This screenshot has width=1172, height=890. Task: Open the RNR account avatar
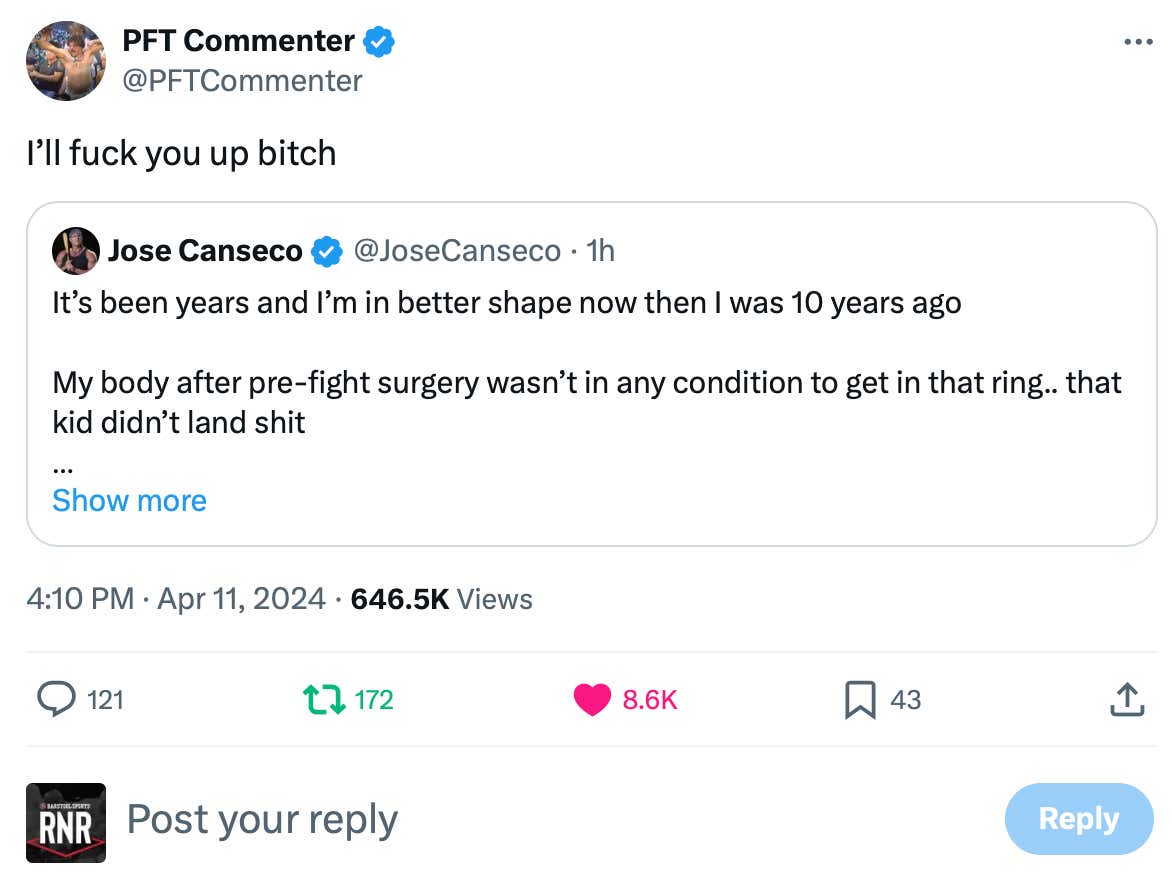pyautogui.click(x=65, y=821)
